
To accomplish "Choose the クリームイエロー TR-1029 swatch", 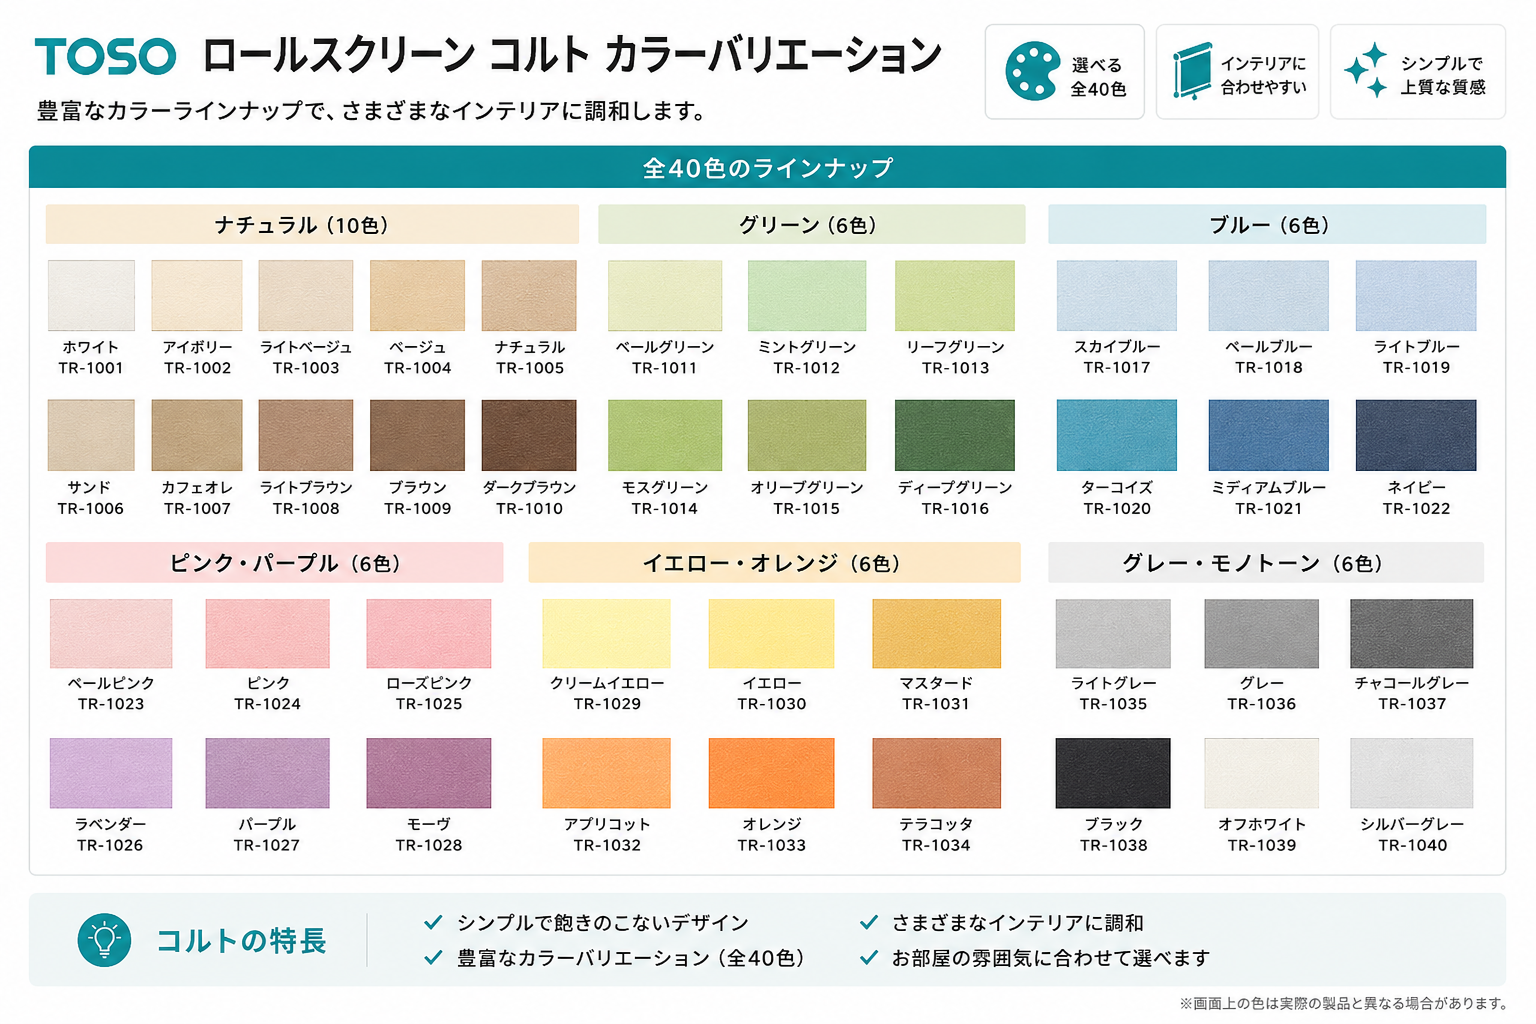I will pos(606,634).
